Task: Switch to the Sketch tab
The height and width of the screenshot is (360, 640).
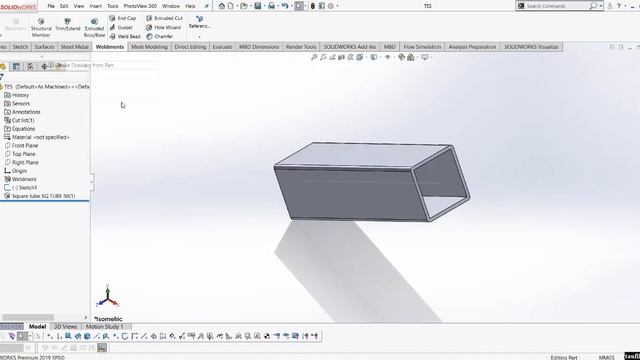Action: (20, 47)
